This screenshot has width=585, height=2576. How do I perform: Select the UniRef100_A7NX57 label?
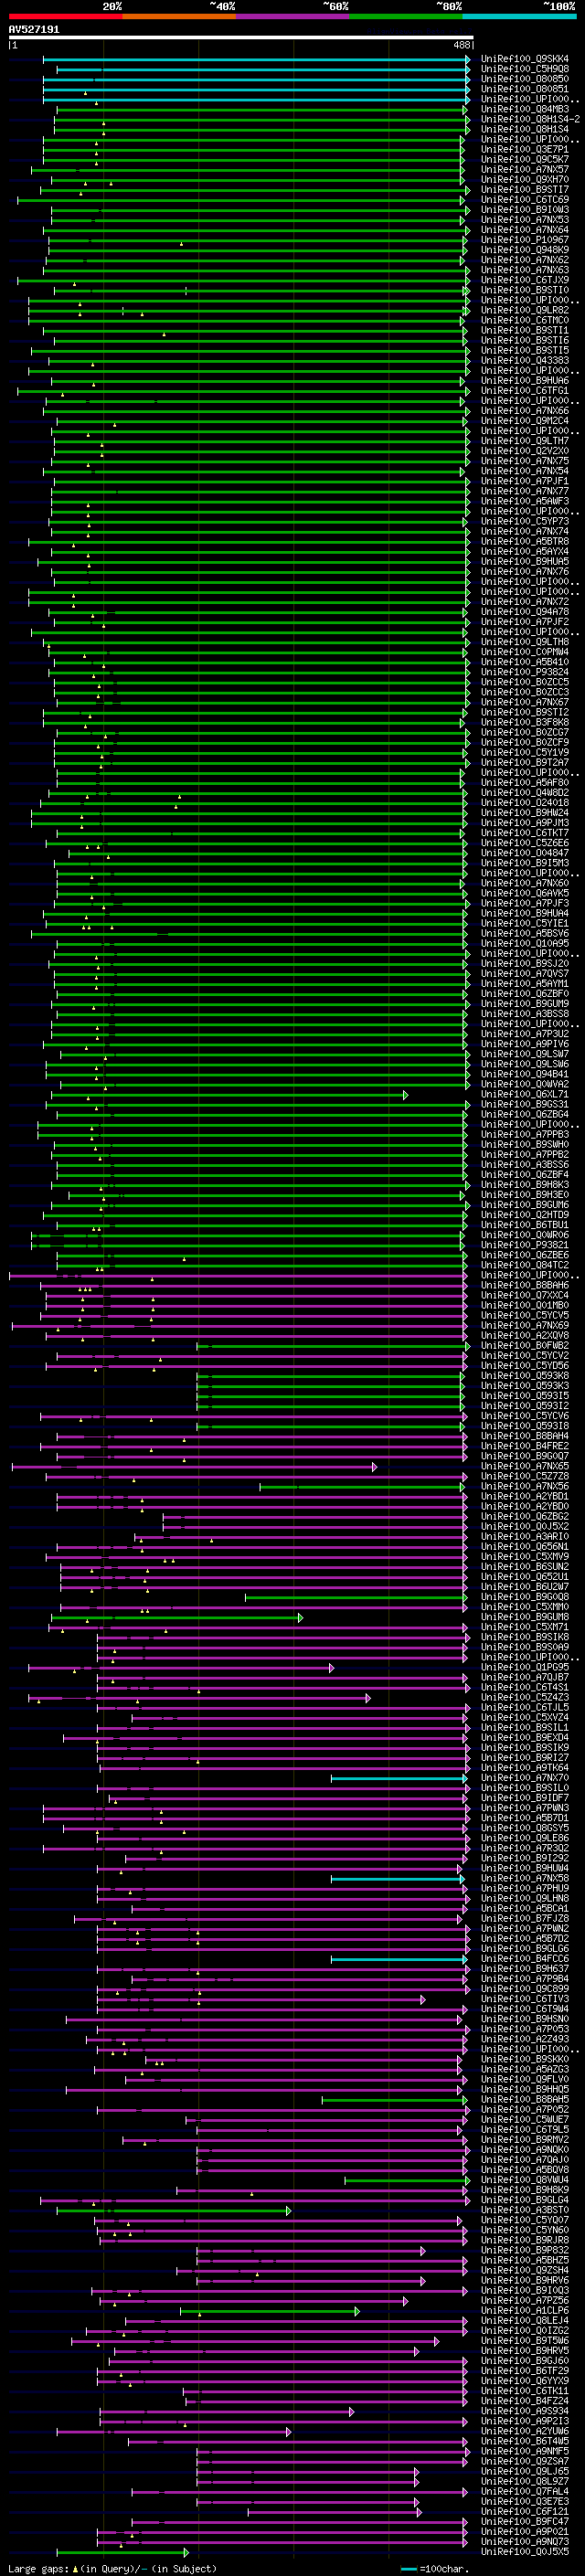coord(524,169)
